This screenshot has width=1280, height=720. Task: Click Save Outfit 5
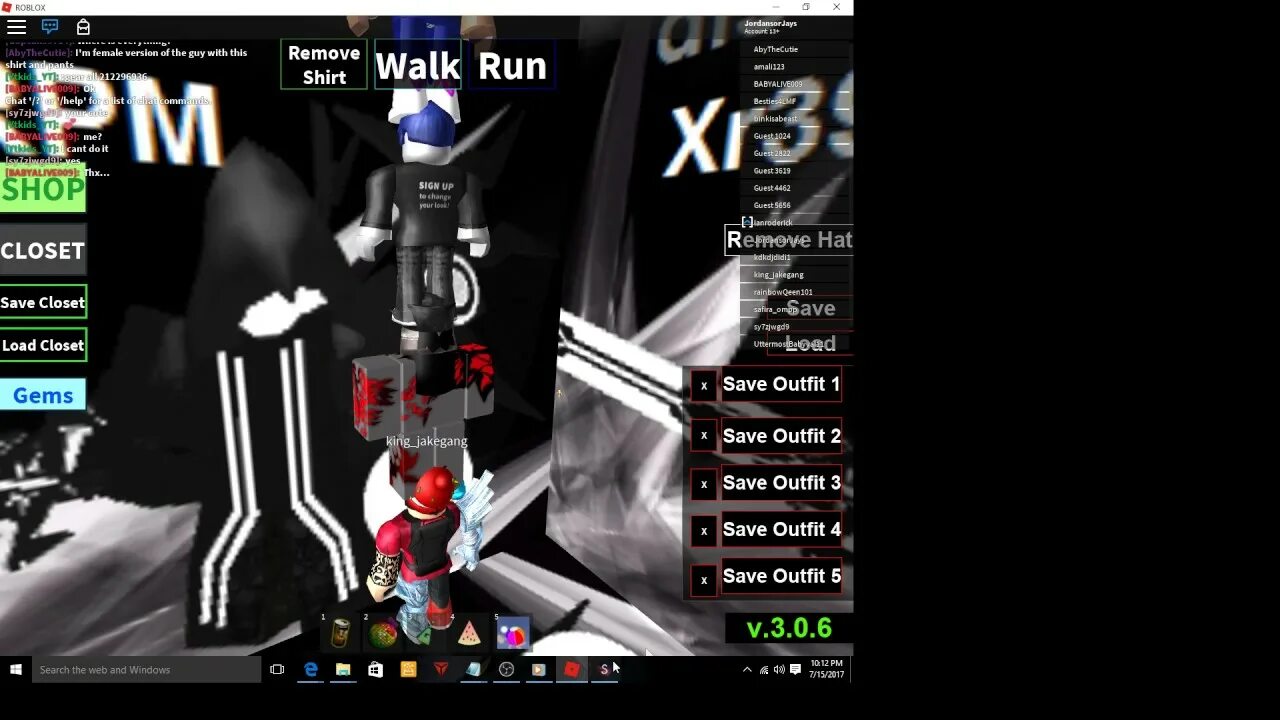(x=781, y=576)
